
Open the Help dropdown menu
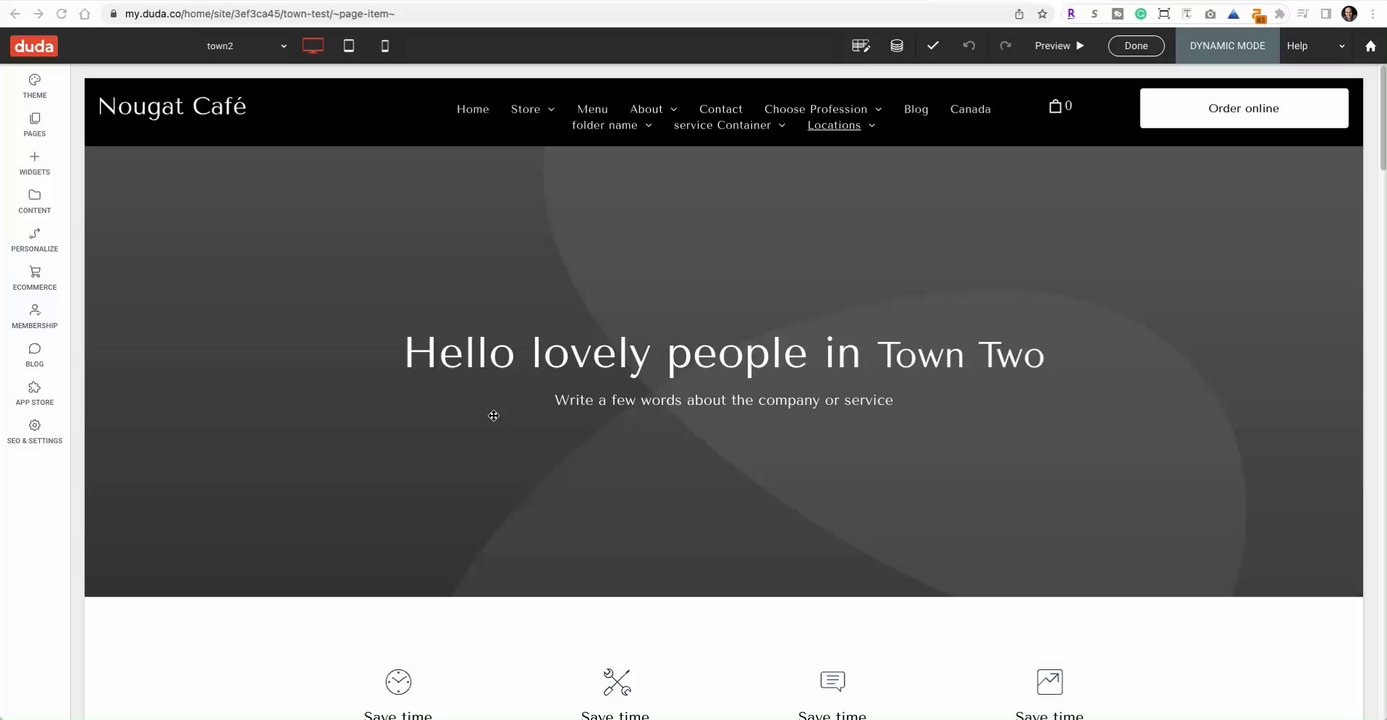coord(1316,46)
